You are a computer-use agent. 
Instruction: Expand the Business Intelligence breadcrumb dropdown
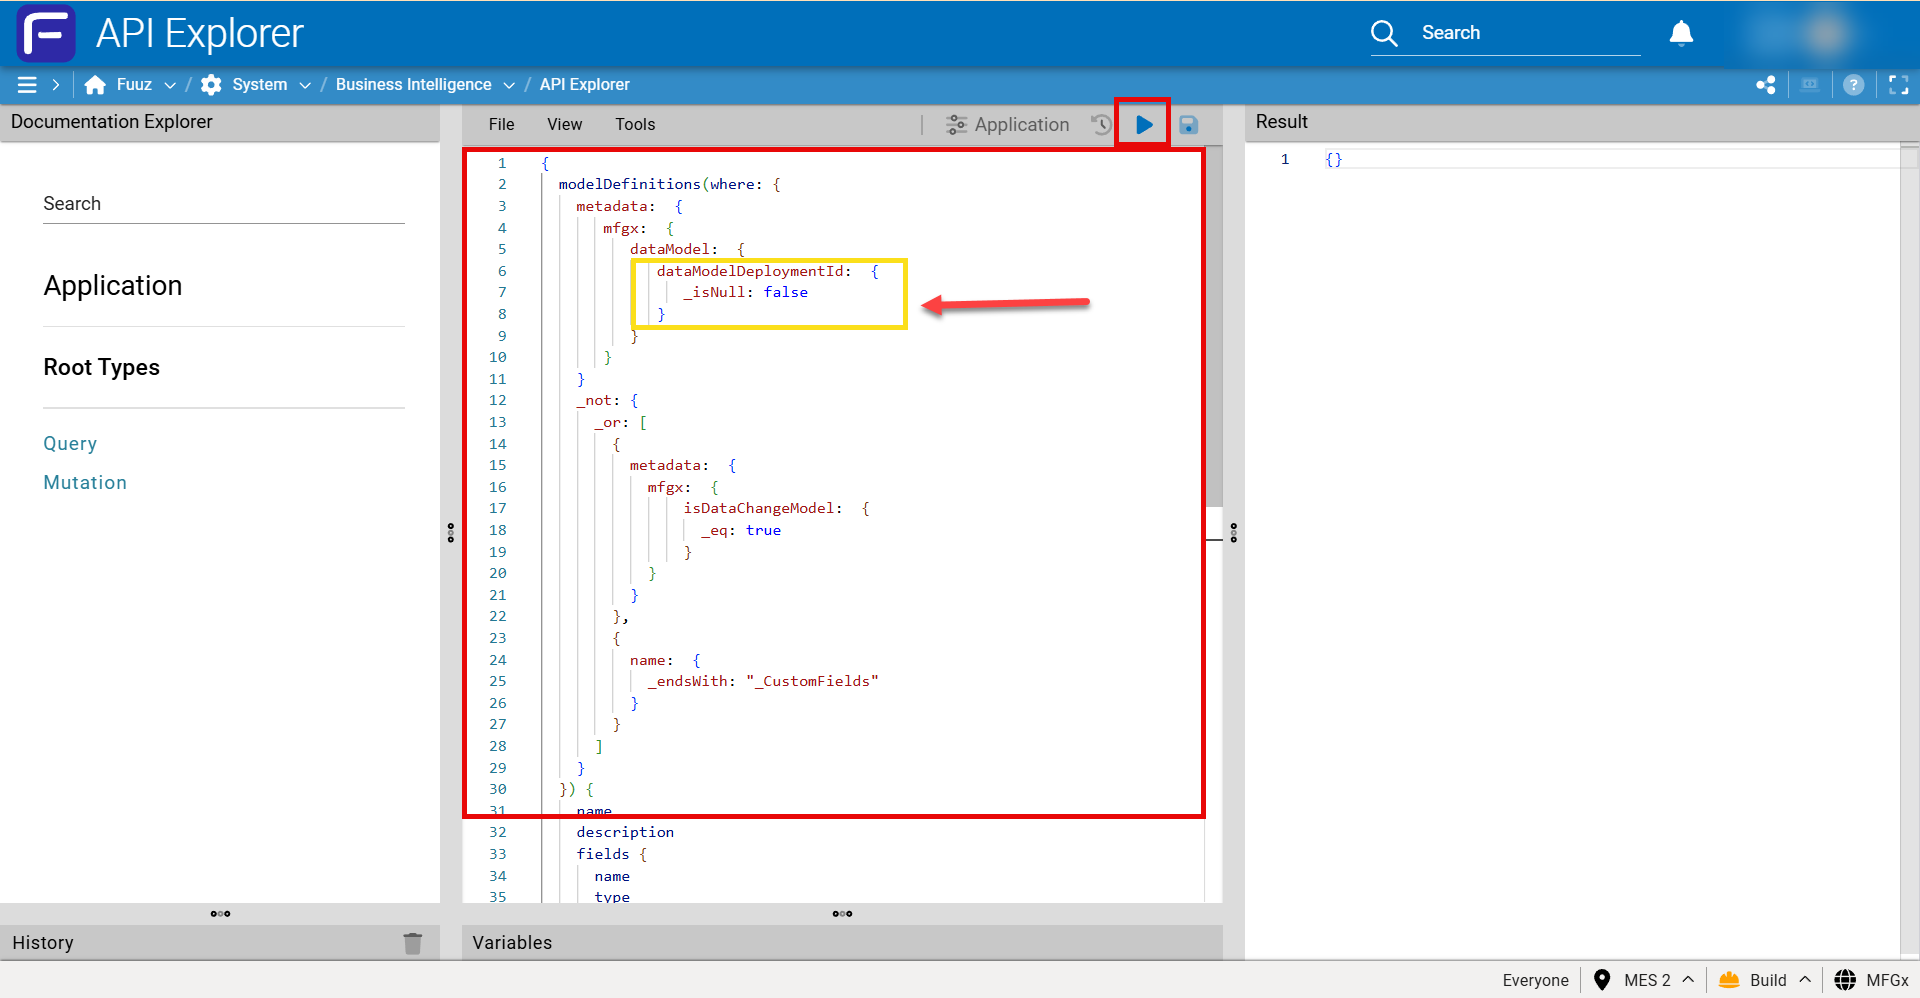click(x=509, y=86)
